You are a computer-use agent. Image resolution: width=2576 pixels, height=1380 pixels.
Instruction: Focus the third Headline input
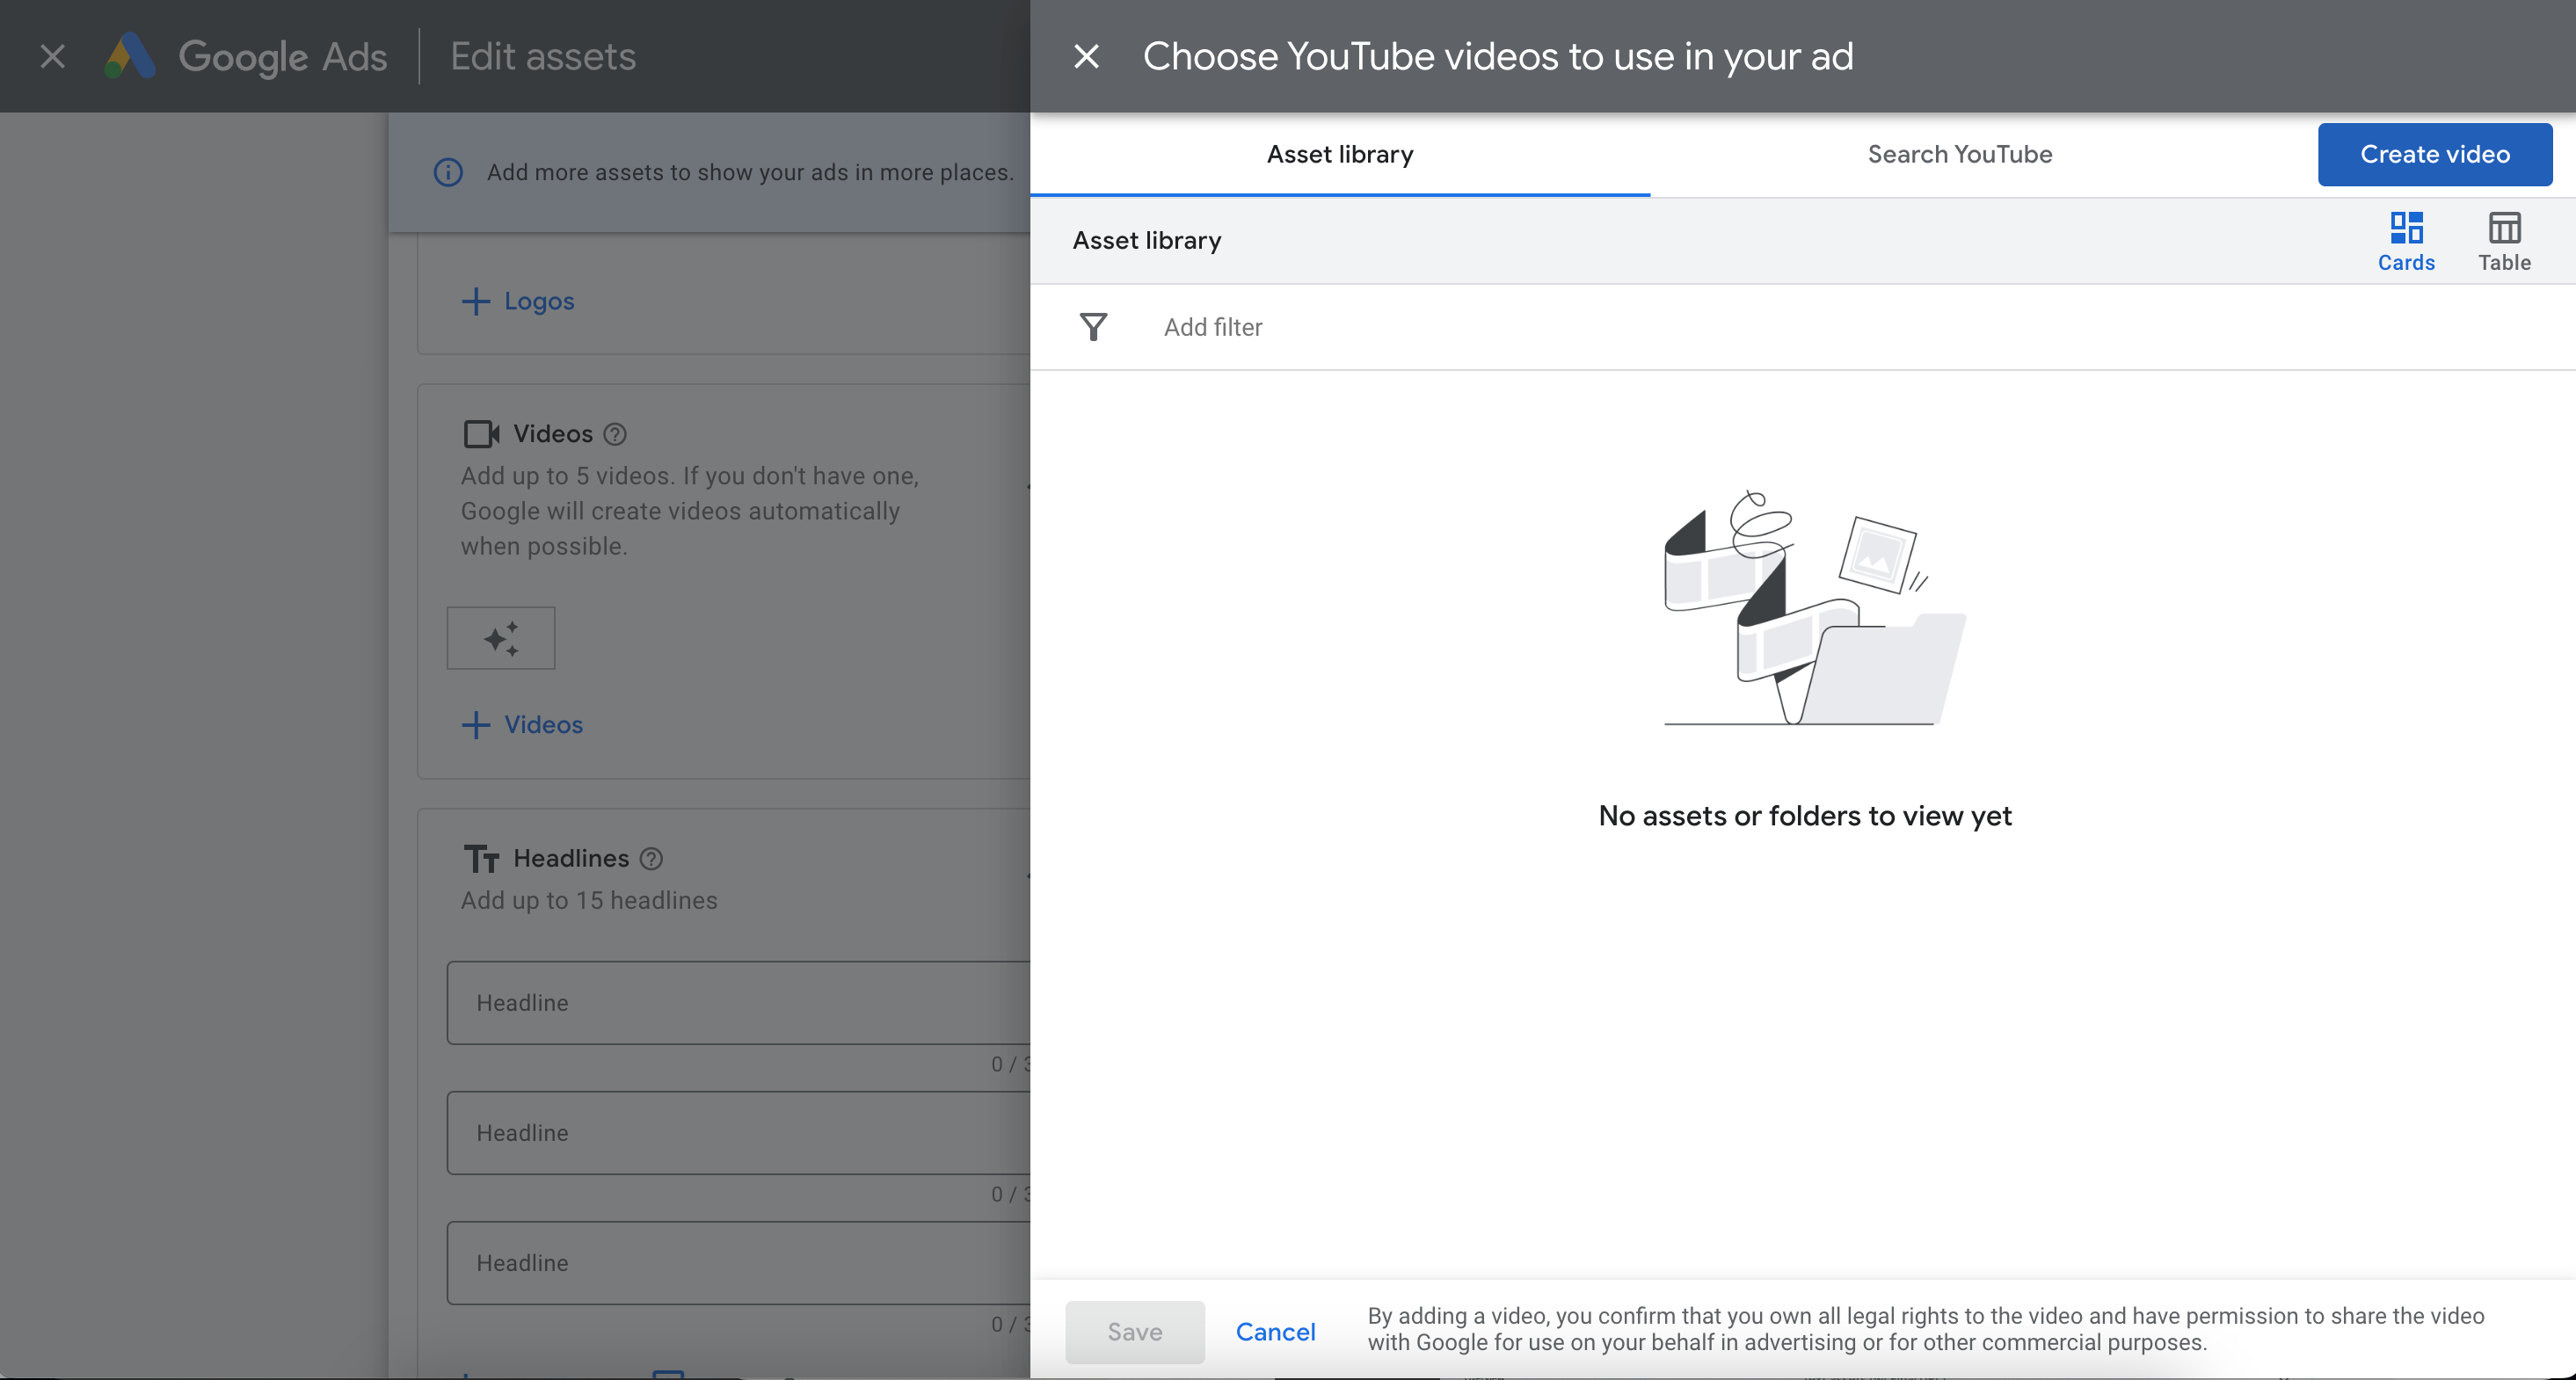click(738, 1262)
